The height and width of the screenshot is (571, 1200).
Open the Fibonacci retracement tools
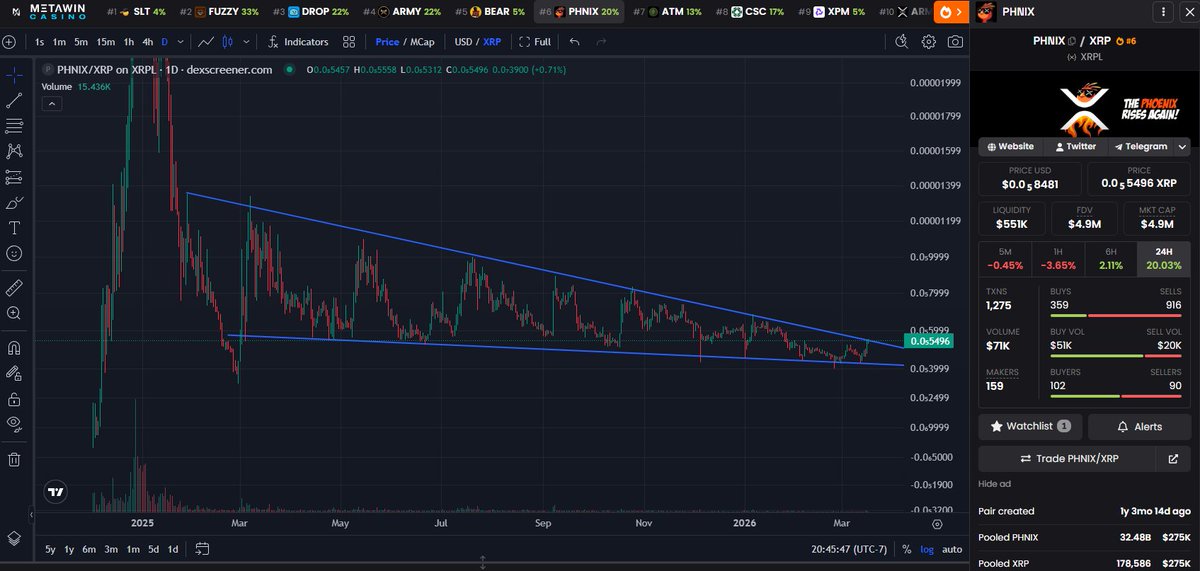[x=14, y=126]
